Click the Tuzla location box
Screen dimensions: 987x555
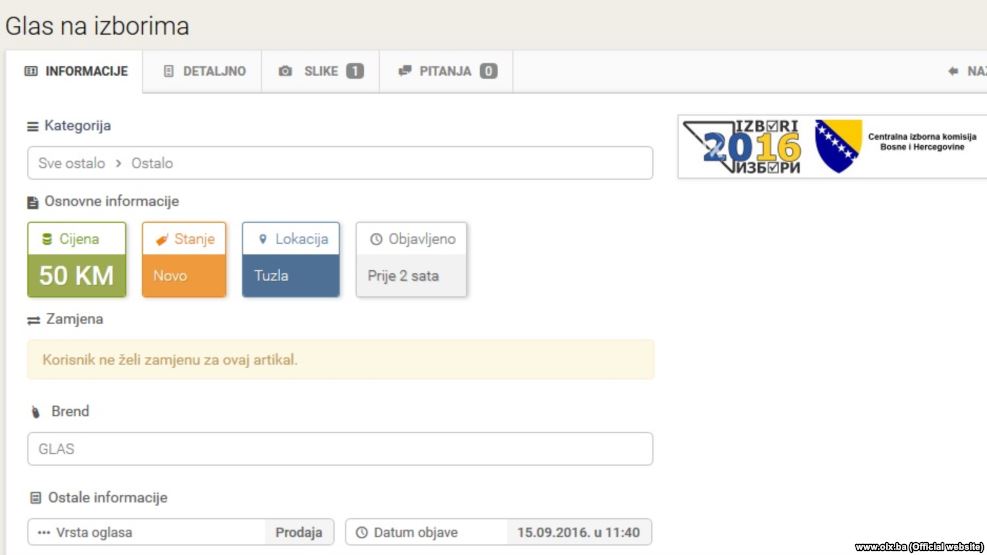tap(290, 276)
